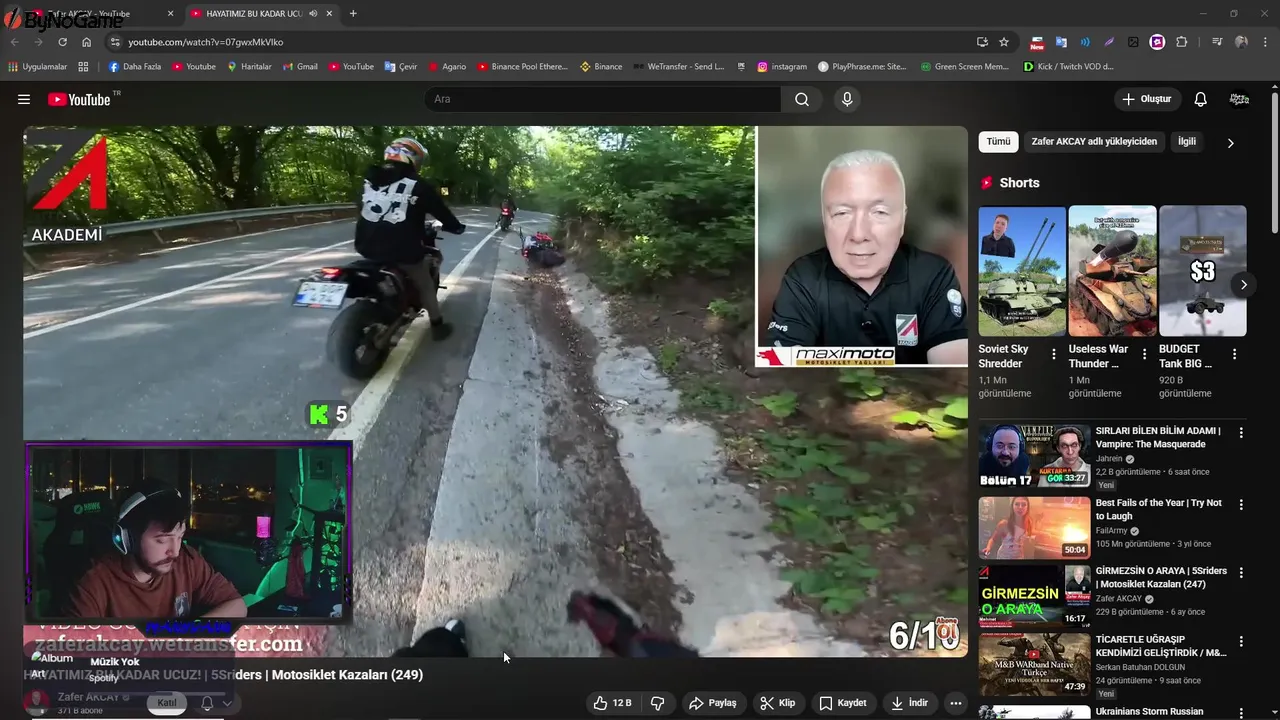Screen dimensions: 1280x720
Task: Open new browser tab
Action: (353, 14)
